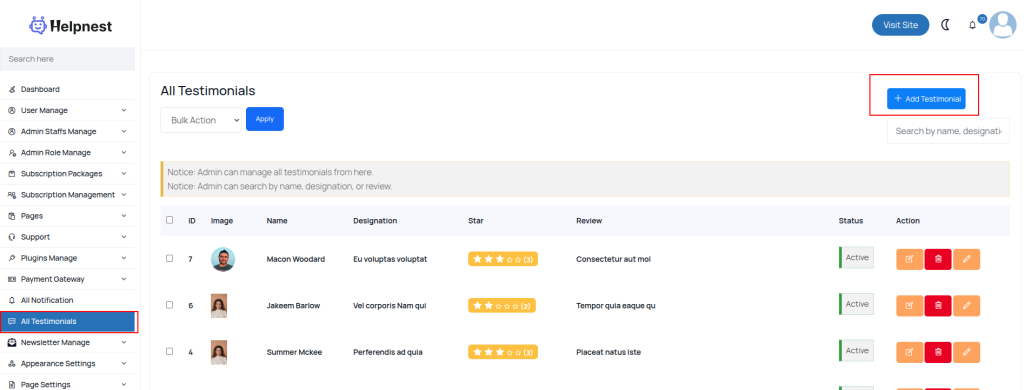Click the Subscription Packages icon
Image resolution: width=1024 pixels, height=390 pixels.
[12, 174]
